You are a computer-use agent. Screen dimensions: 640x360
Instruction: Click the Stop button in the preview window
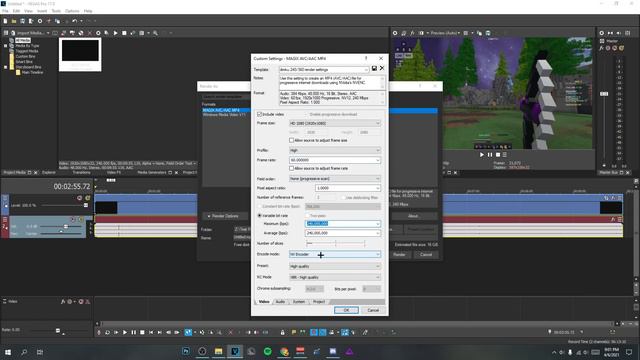coord(498,155)
